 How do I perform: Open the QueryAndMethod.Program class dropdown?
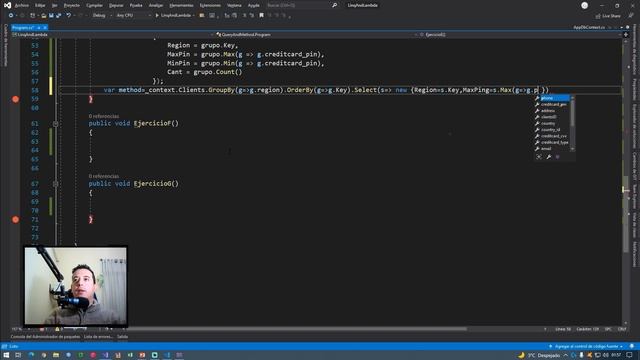coord(316,35)
